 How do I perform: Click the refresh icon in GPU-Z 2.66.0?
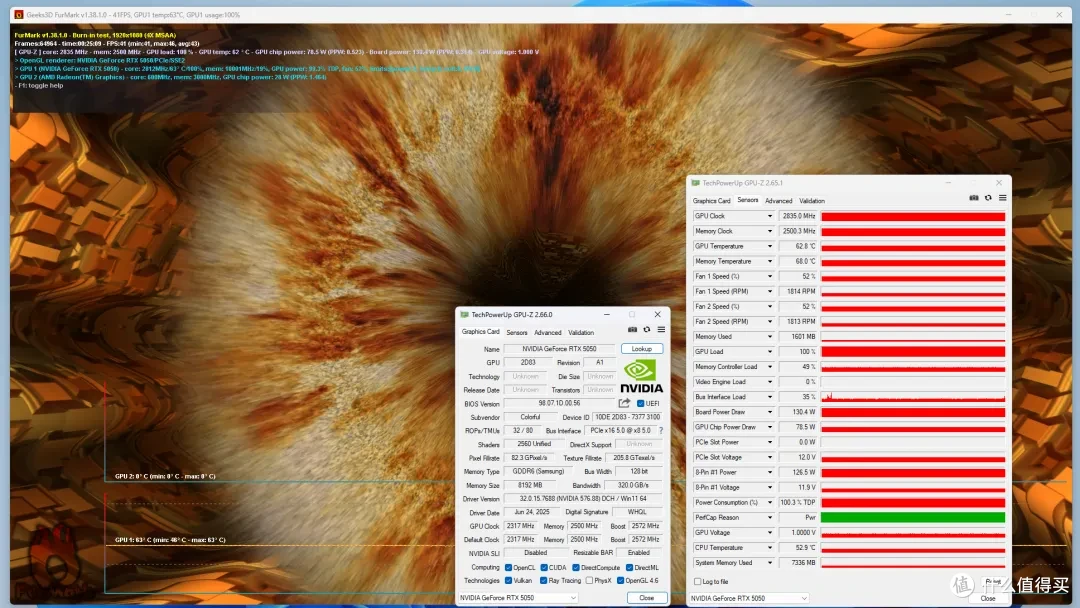pos(647,330)
